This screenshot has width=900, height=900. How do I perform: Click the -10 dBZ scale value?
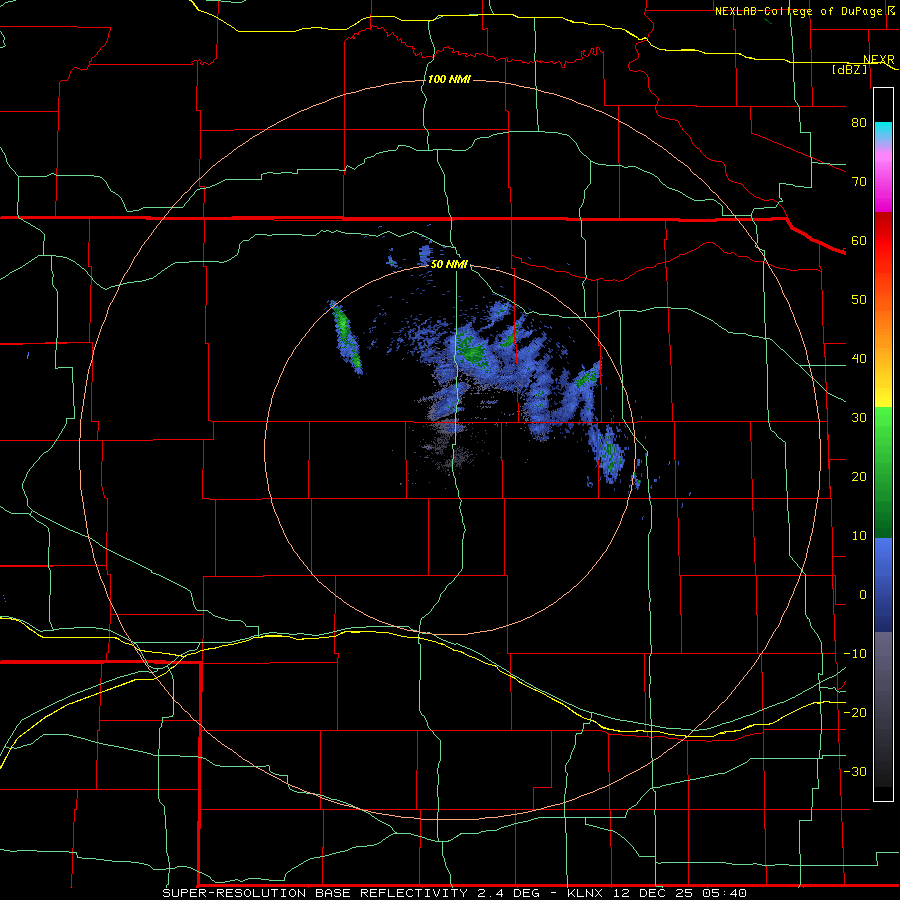point(855,654)
